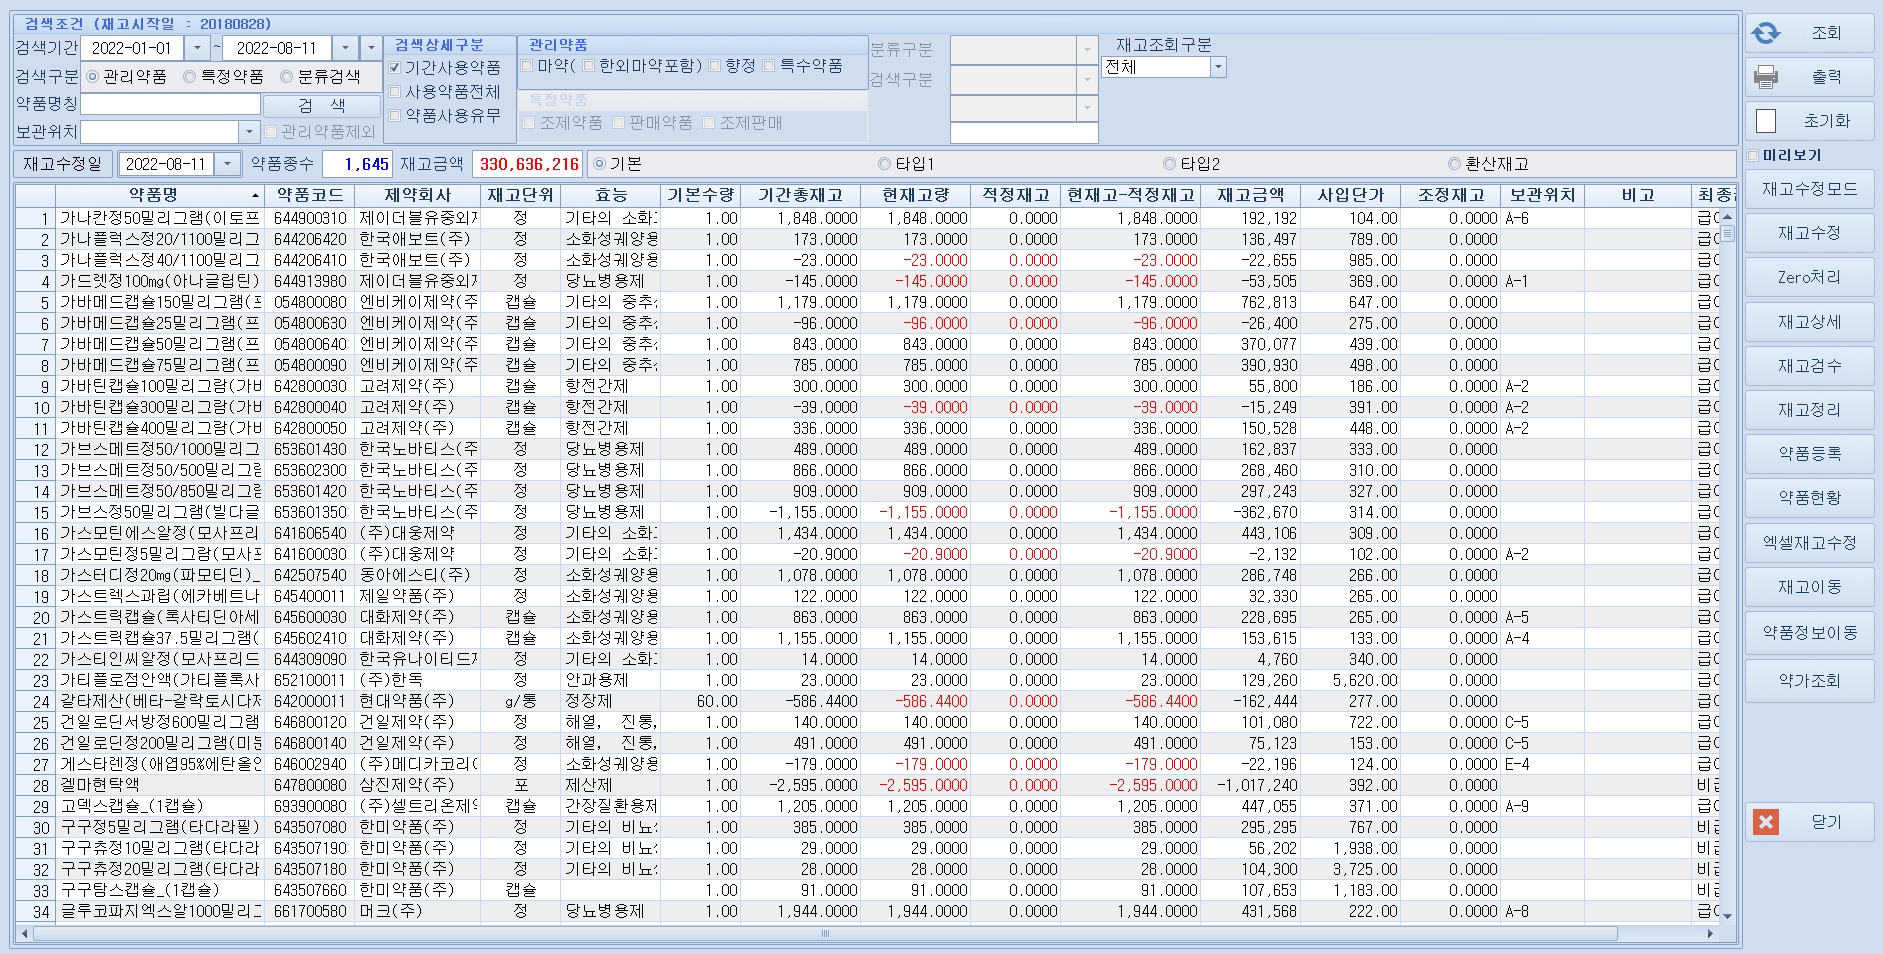The height and width of the screenshot is (954, 1883).
Task: Click the Zero처리 button
Action: 1809,277
